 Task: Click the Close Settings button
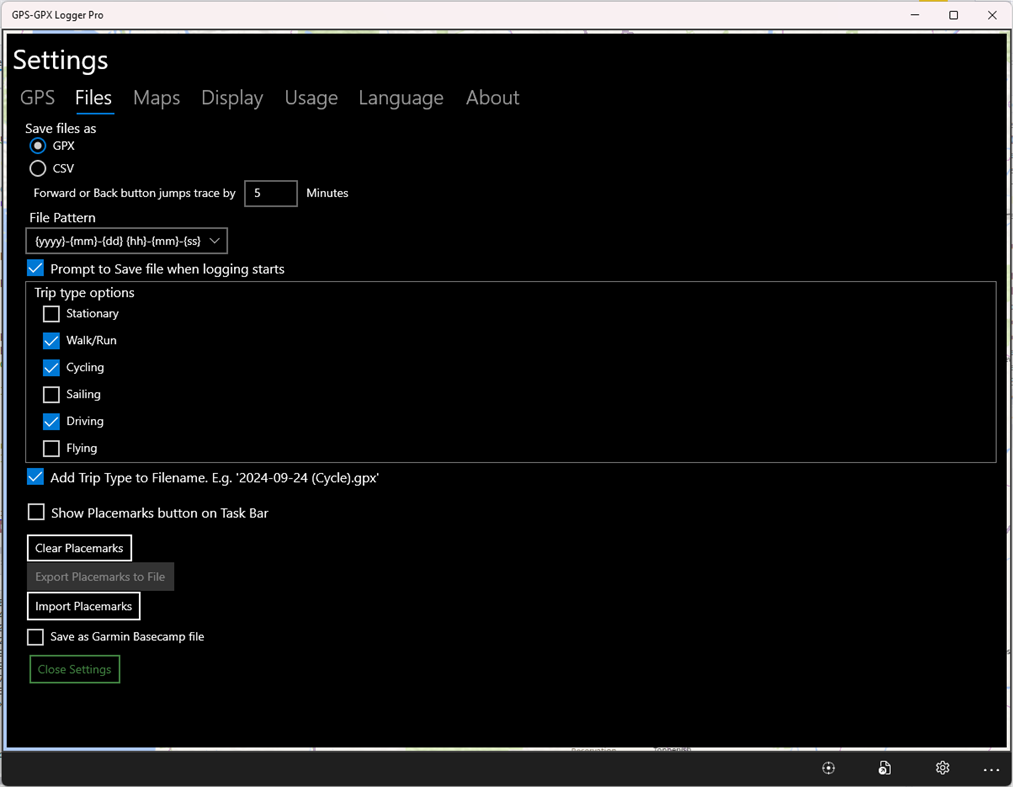coord(74,669)
